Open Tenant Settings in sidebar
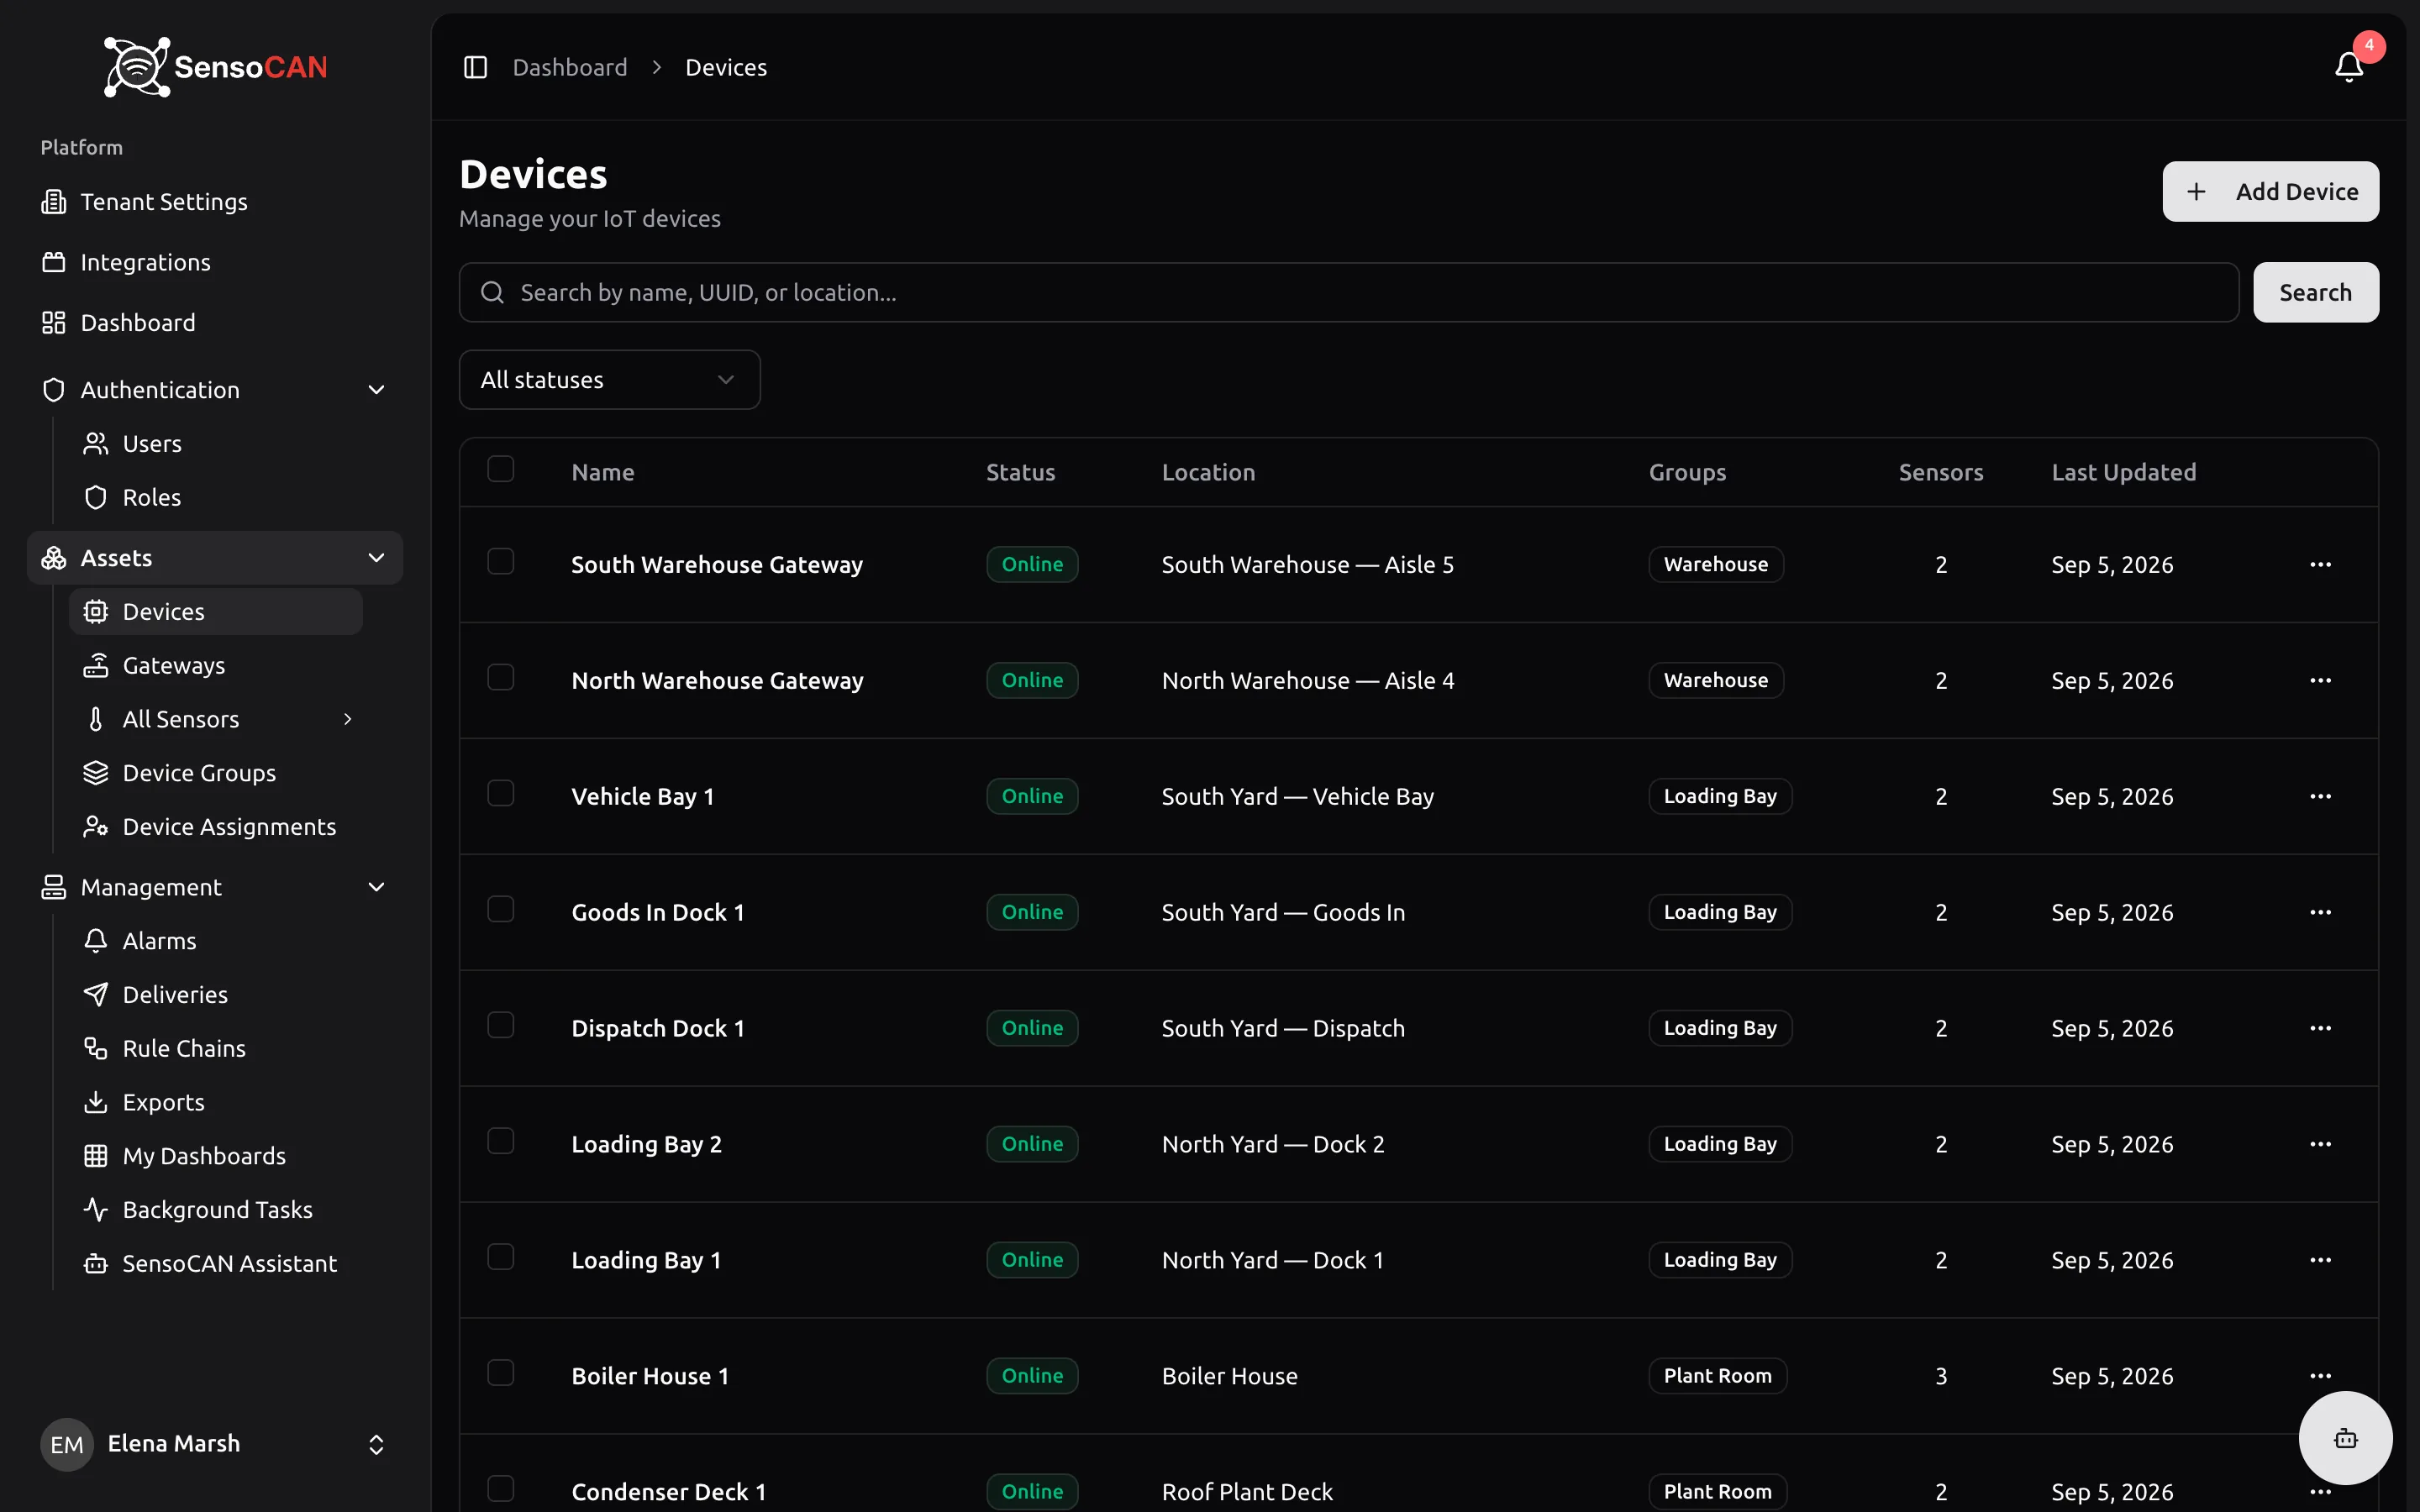The image size is (2420, 1512). click(215, 202)
